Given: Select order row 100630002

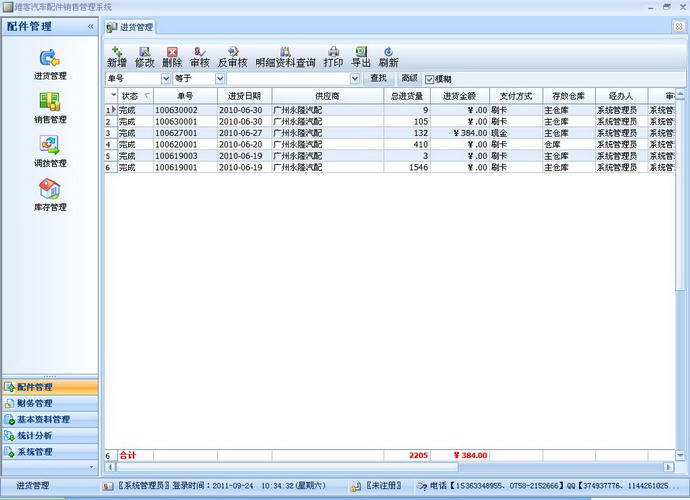Looking at the screenshot, I should point(389,110).
